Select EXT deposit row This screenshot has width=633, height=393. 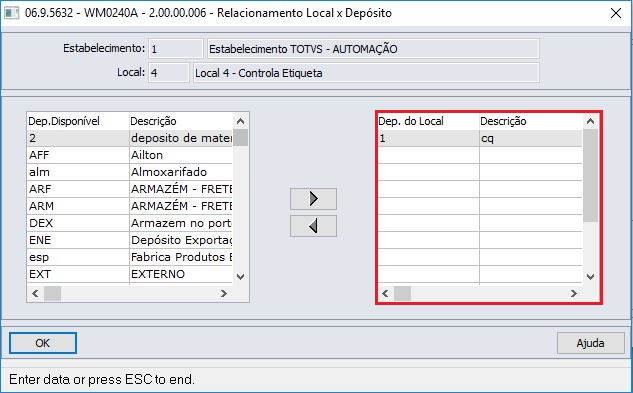point(130,274)
